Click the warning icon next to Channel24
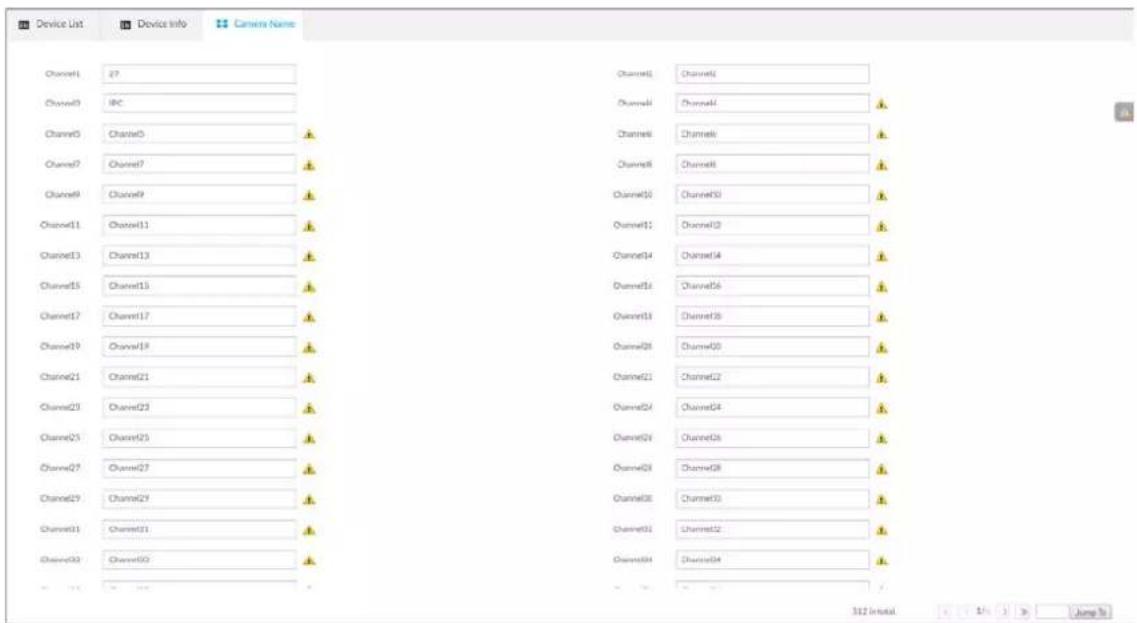This screenshot has height=623, width=1137. (882, 408)
